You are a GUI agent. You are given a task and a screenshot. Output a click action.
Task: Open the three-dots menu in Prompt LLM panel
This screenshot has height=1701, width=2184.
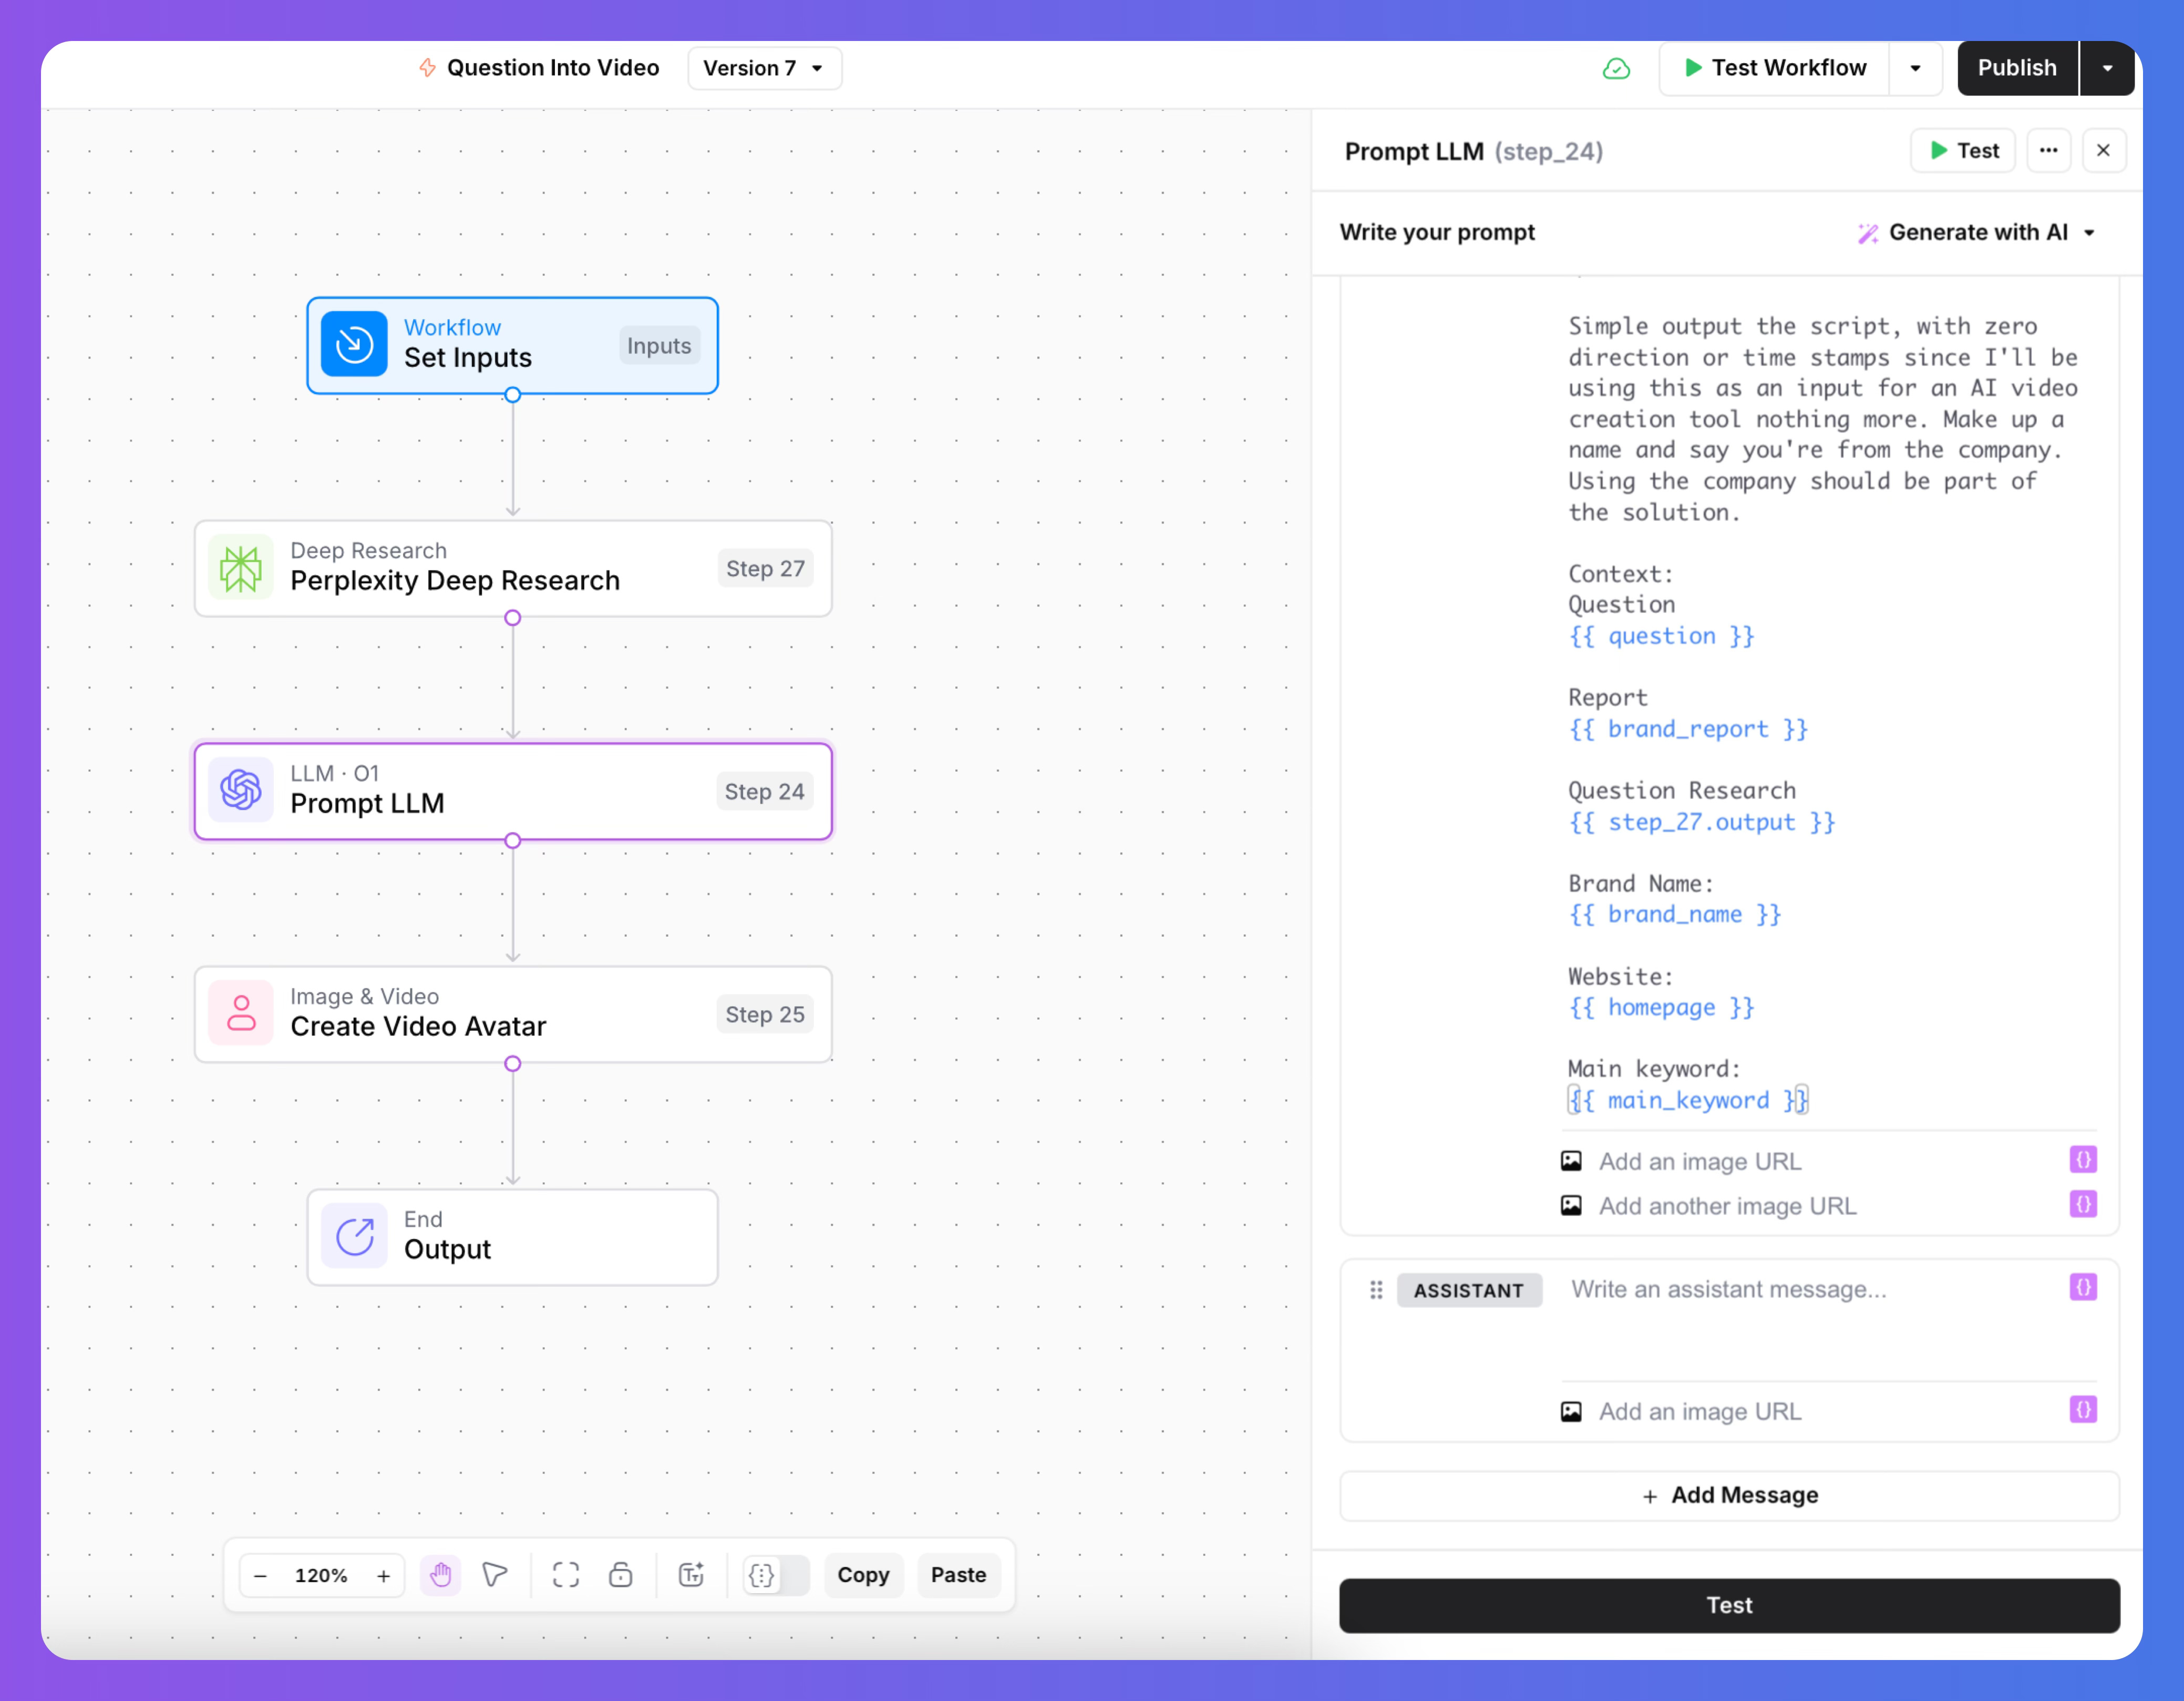pyautogui.click(x=2048, y=151)
